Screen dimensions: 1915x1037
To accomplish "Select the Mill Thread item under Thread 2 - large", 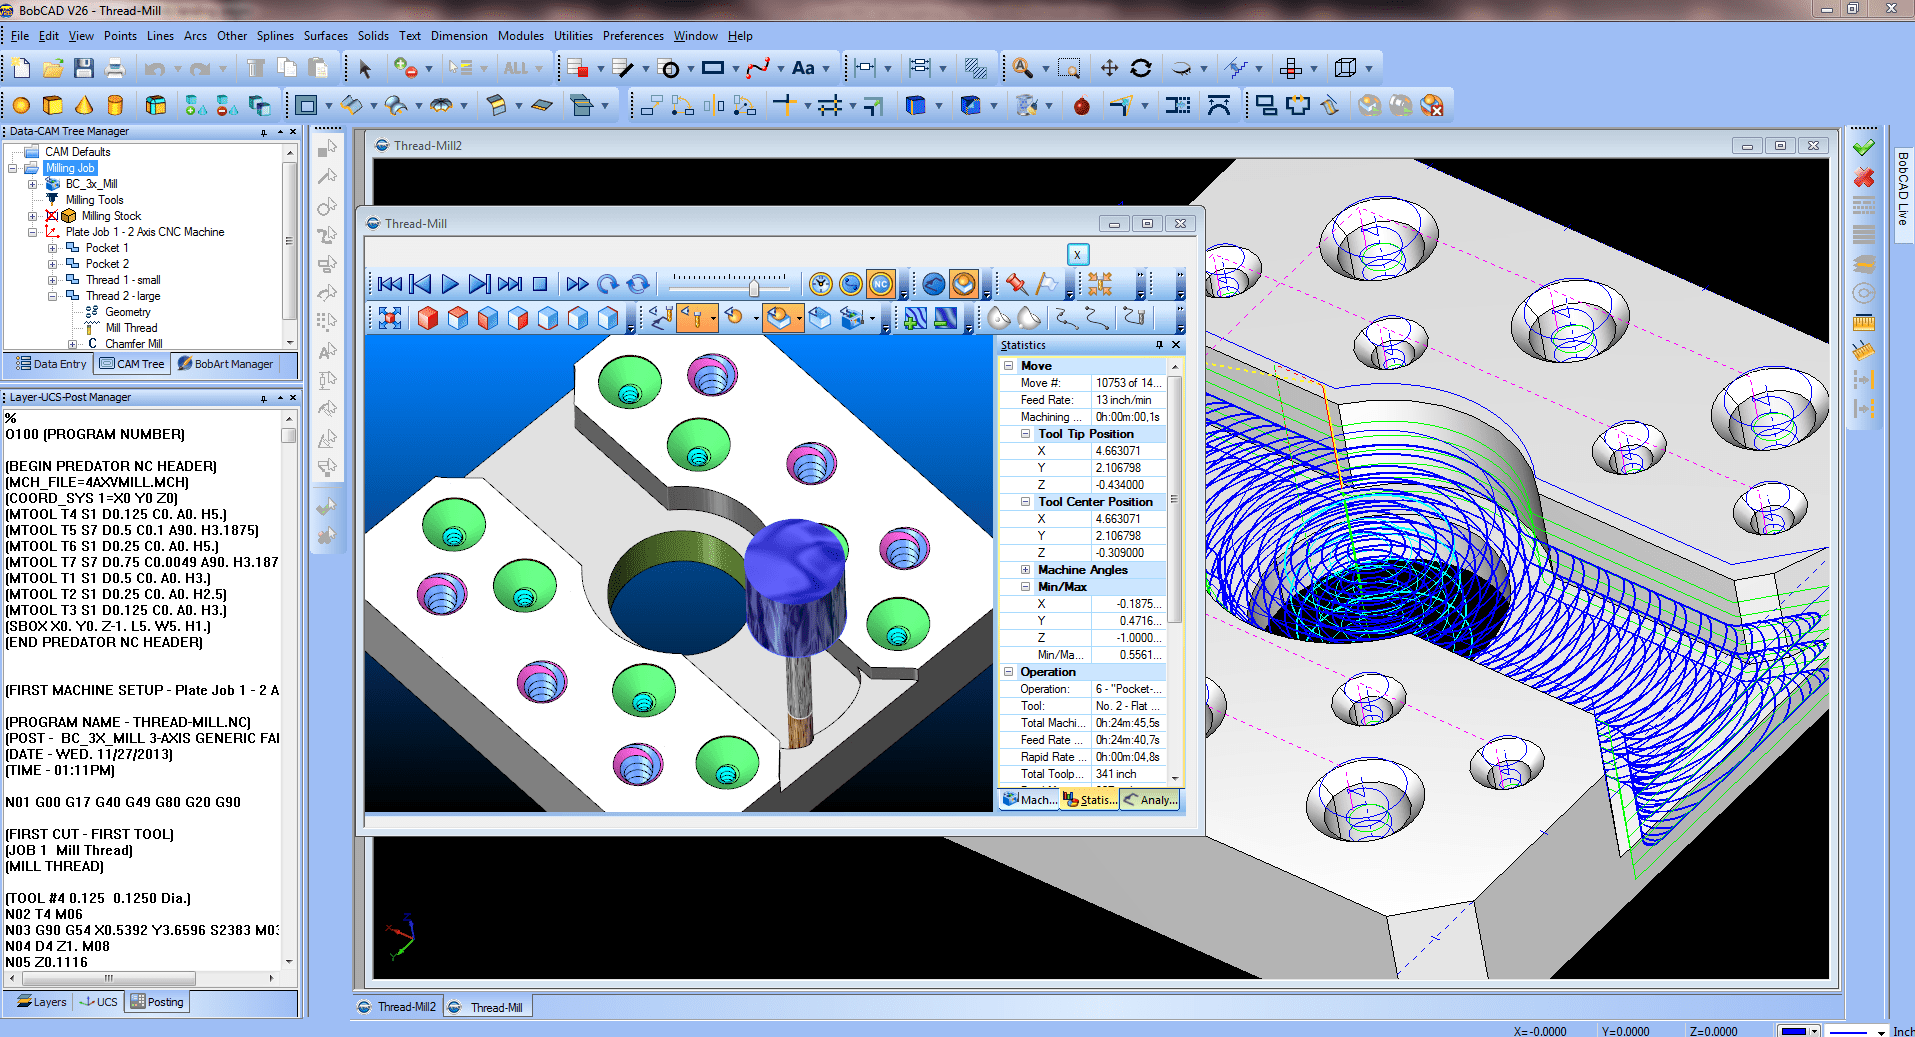I will (131, 327).
